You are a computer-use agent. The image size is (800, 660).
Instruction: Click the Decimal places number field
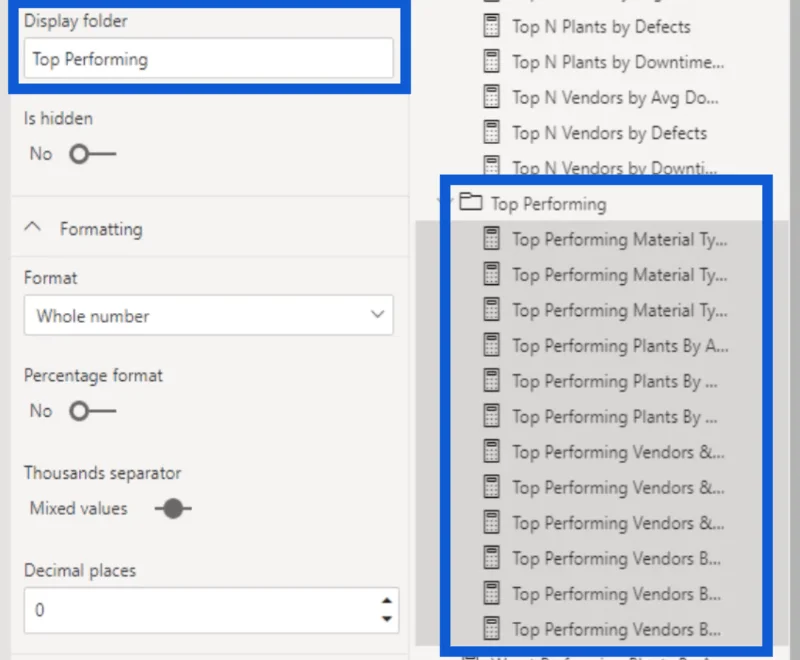pyautogui.click(x=211, y=610)
